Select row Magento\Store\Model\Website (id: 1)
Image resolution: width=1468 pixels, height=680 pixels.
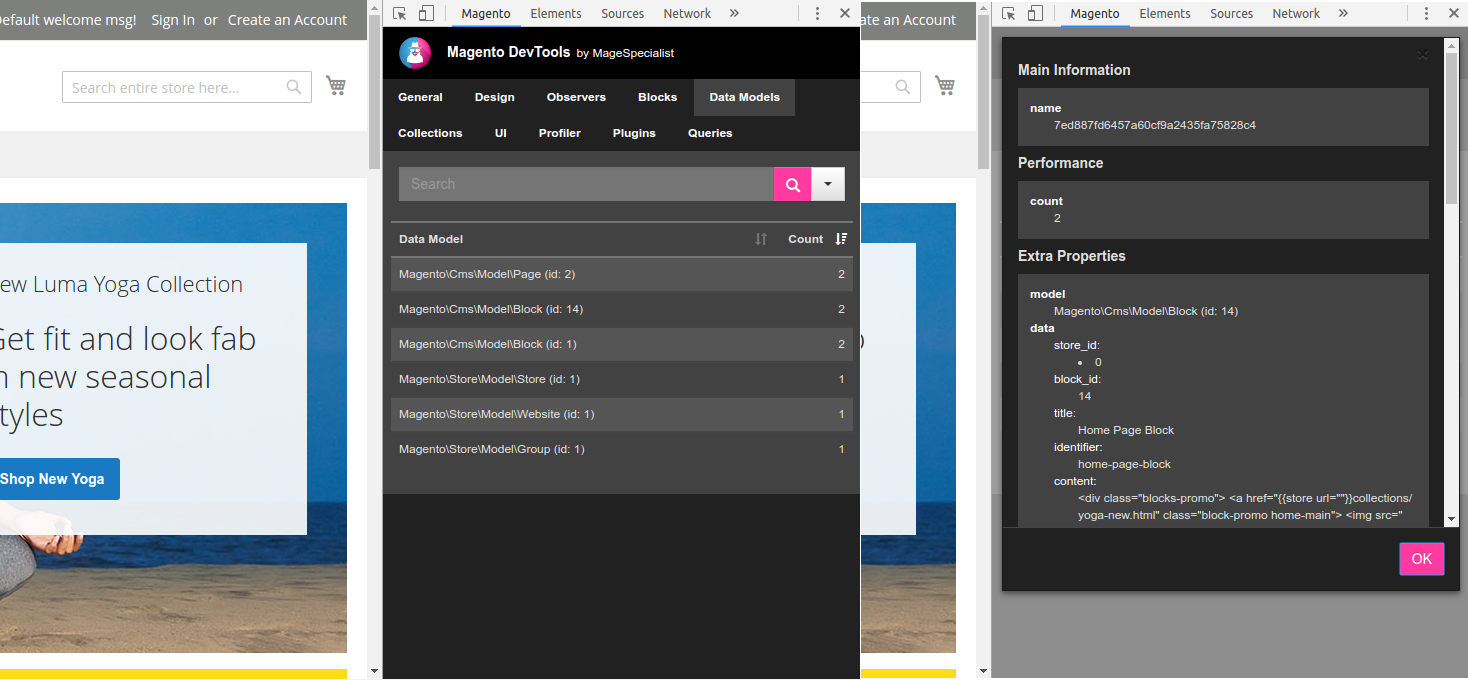(622, 414)
